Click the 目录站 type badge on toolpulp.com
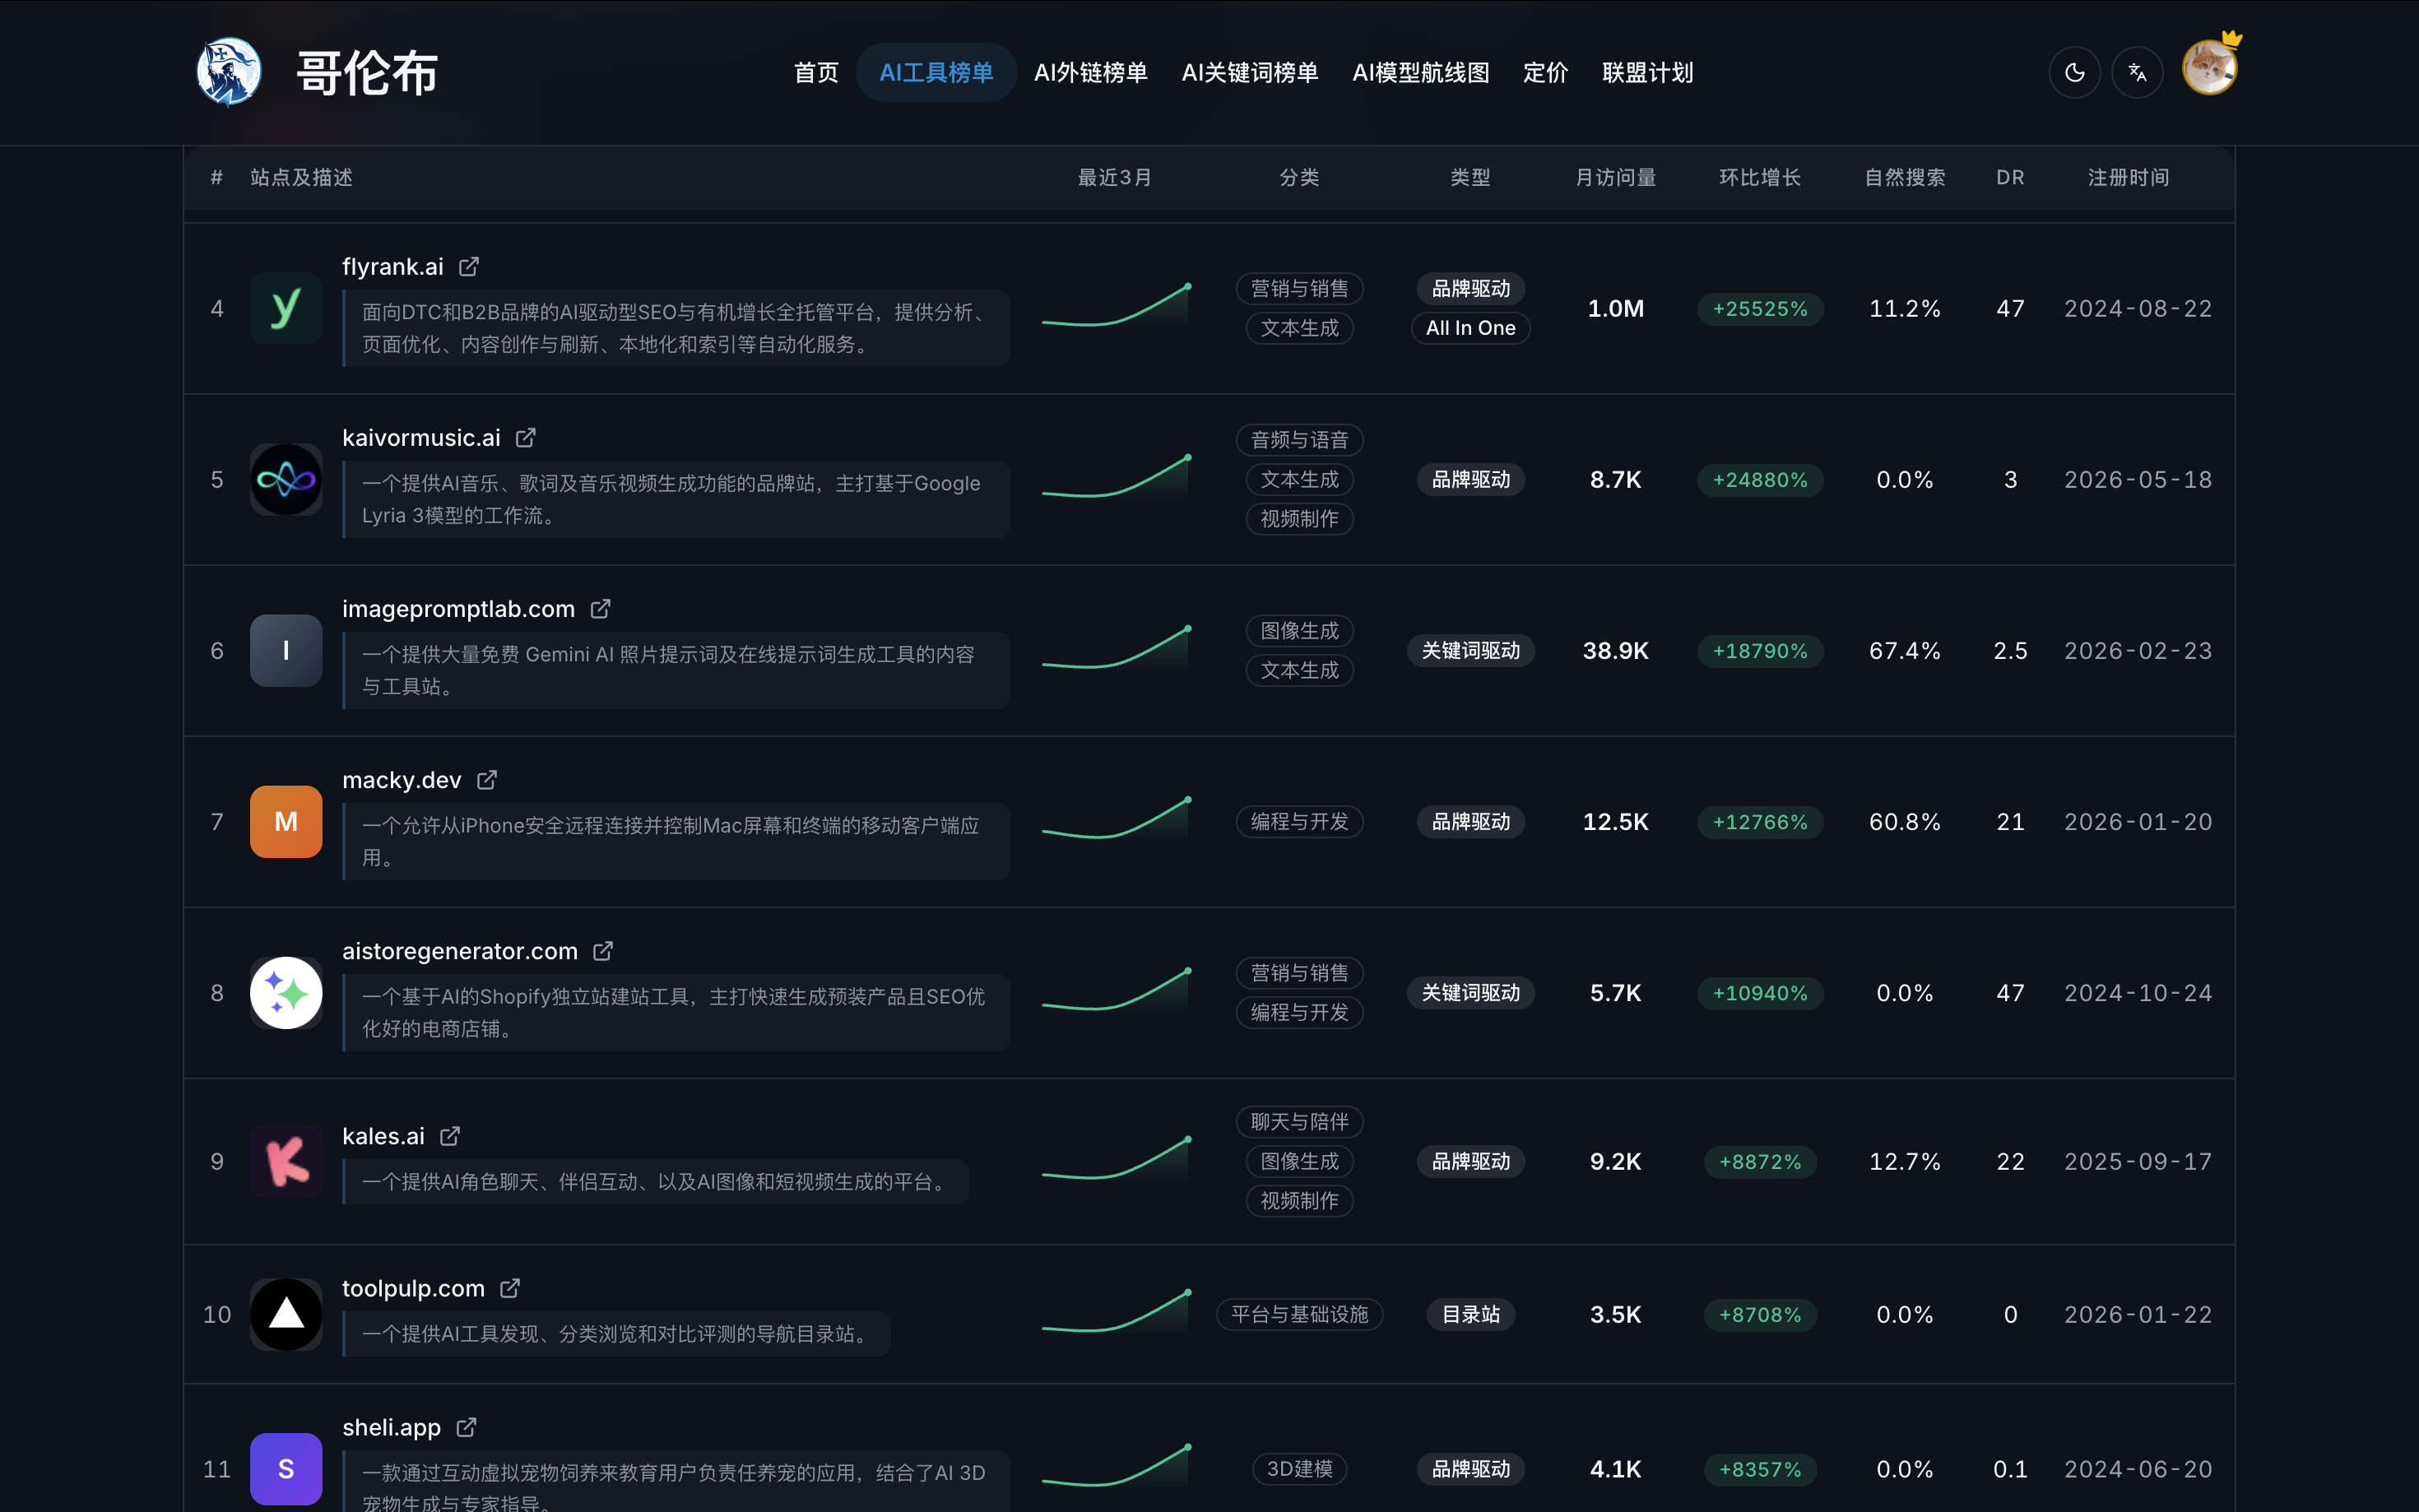This screenshot has width=2419, height=1512. pyautogui.click(x=1470, y=1314)
